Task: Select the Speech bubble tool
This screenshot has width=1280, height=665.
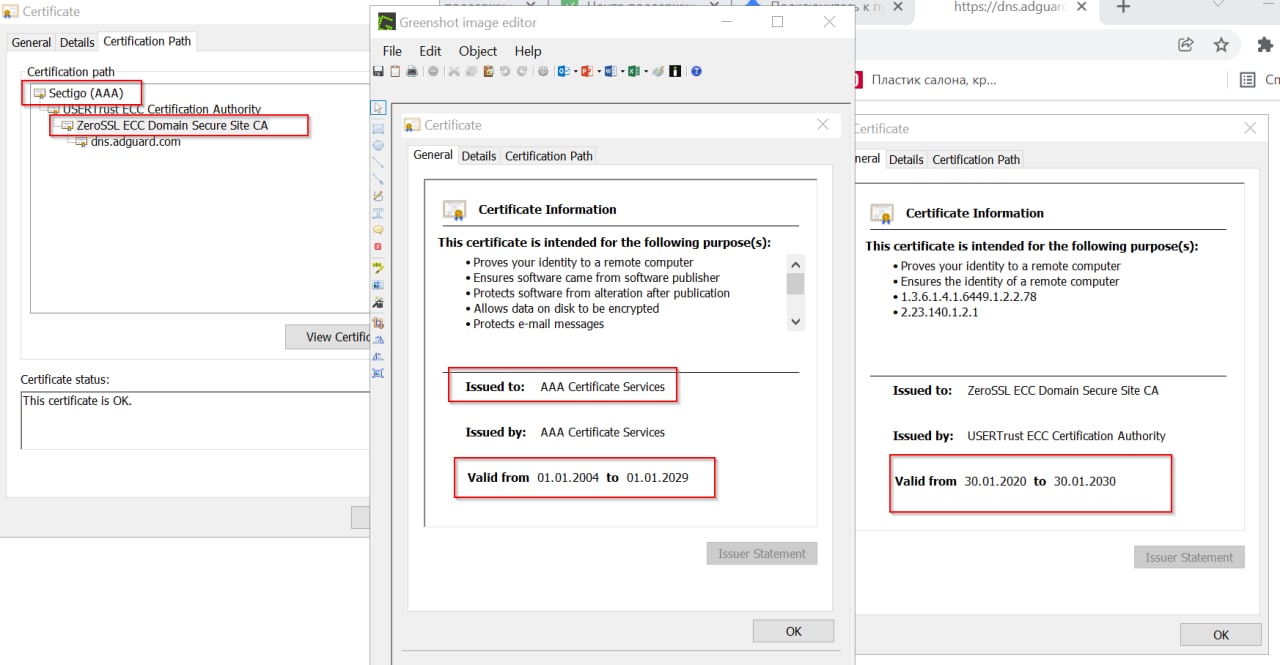Action: [x=378, y=229]
